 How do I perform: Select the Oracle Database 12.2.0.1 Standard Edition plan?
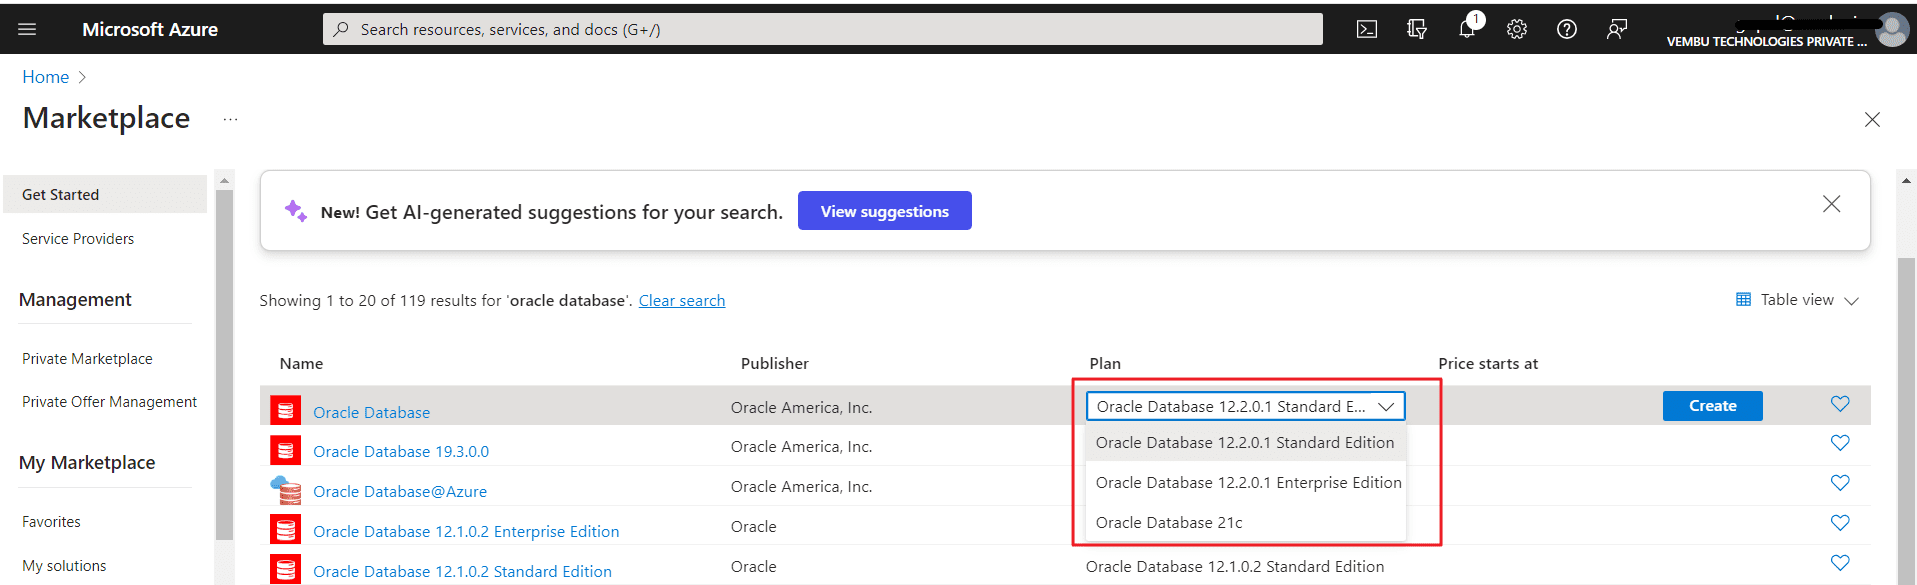click(x=1246, y=443)
